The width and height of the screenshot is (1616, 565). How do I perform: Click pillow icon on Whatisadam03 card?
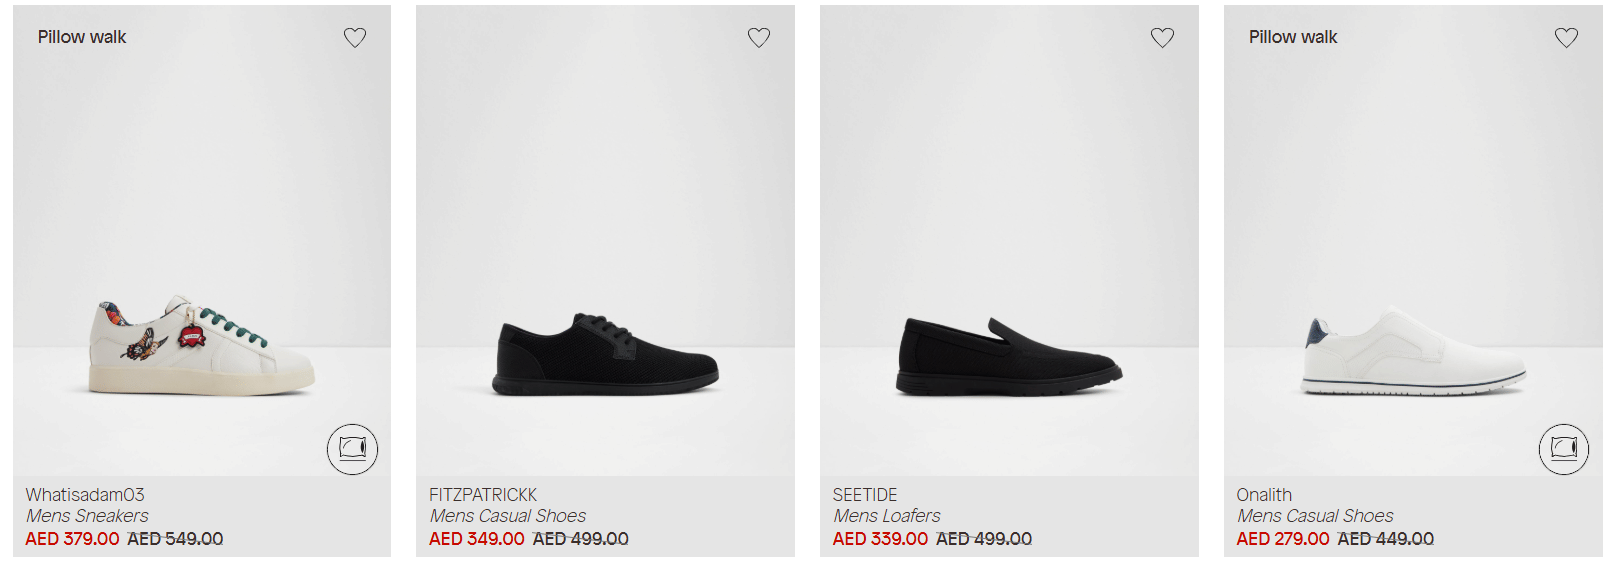click(x=352, y=449)
